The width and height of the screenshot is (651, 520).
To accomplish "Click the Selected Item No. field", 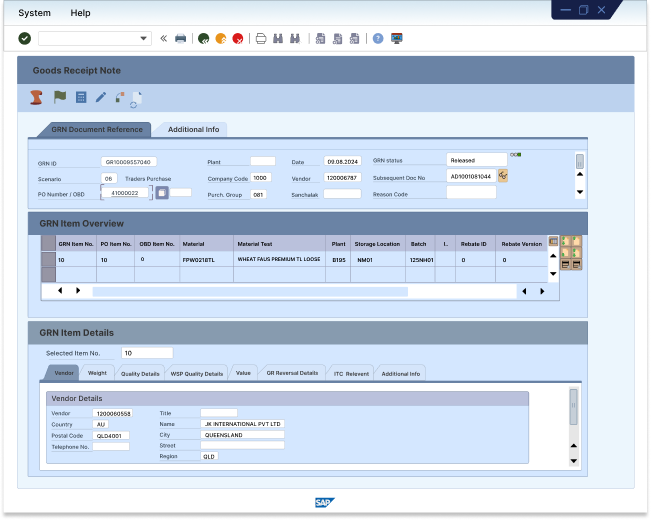I will (x=147, y=353).
